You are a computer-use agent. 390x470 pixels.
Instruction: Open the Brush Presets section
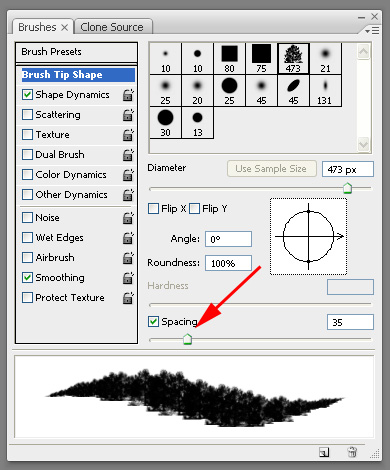coord(76,52)
